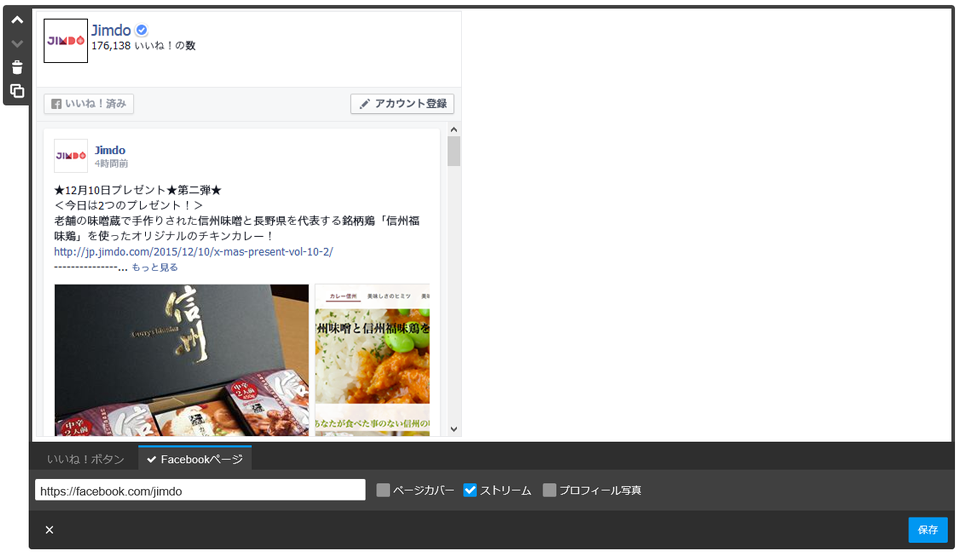
Task: Click the 176,138 いいね！の数 text
Action: point(143,46)
